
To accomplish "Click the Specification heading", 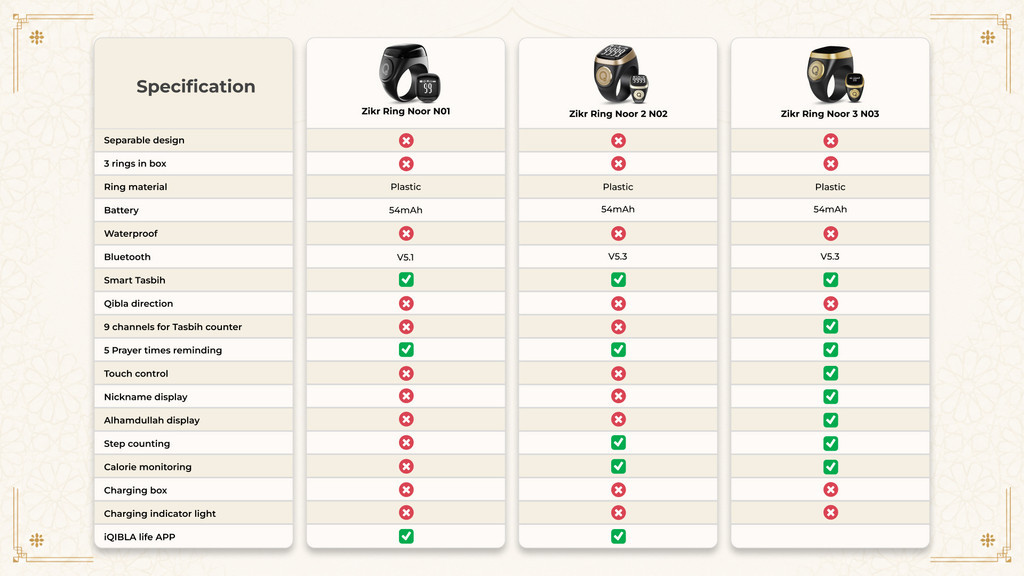I will (196, 86).
